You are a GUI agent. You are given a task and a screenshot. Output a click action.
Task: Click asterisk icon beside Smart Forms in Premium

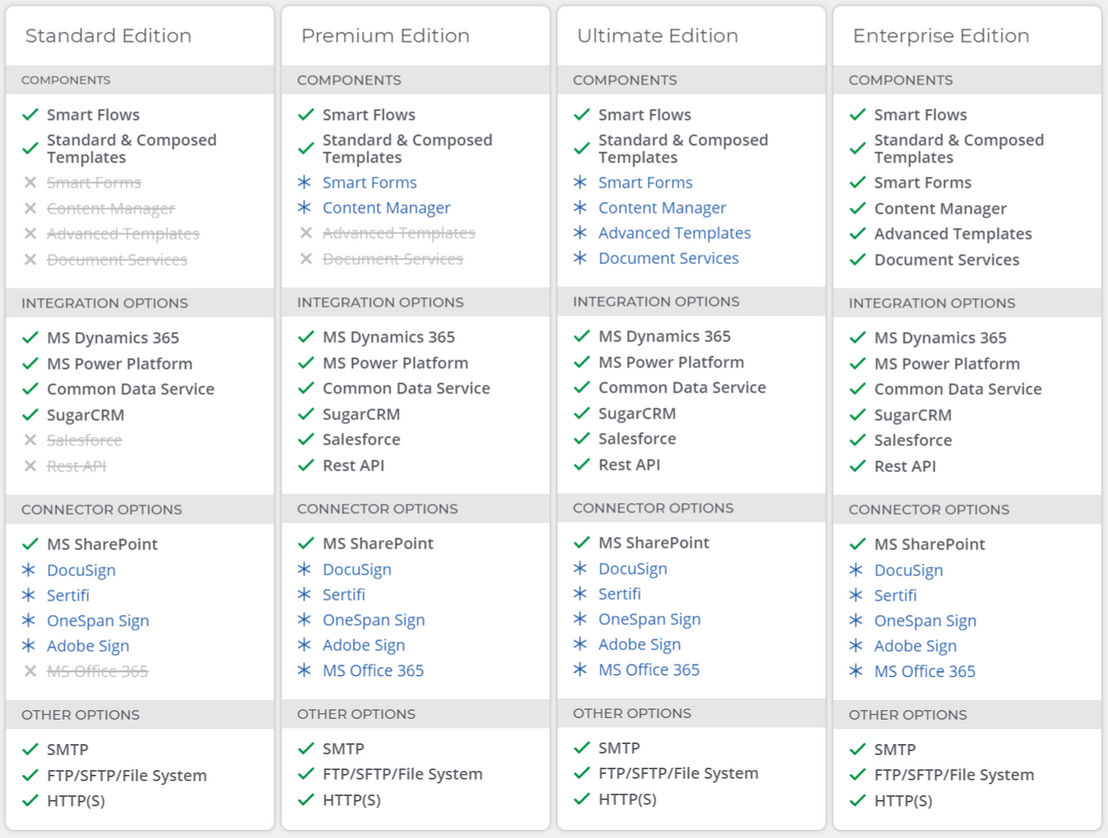305,182
